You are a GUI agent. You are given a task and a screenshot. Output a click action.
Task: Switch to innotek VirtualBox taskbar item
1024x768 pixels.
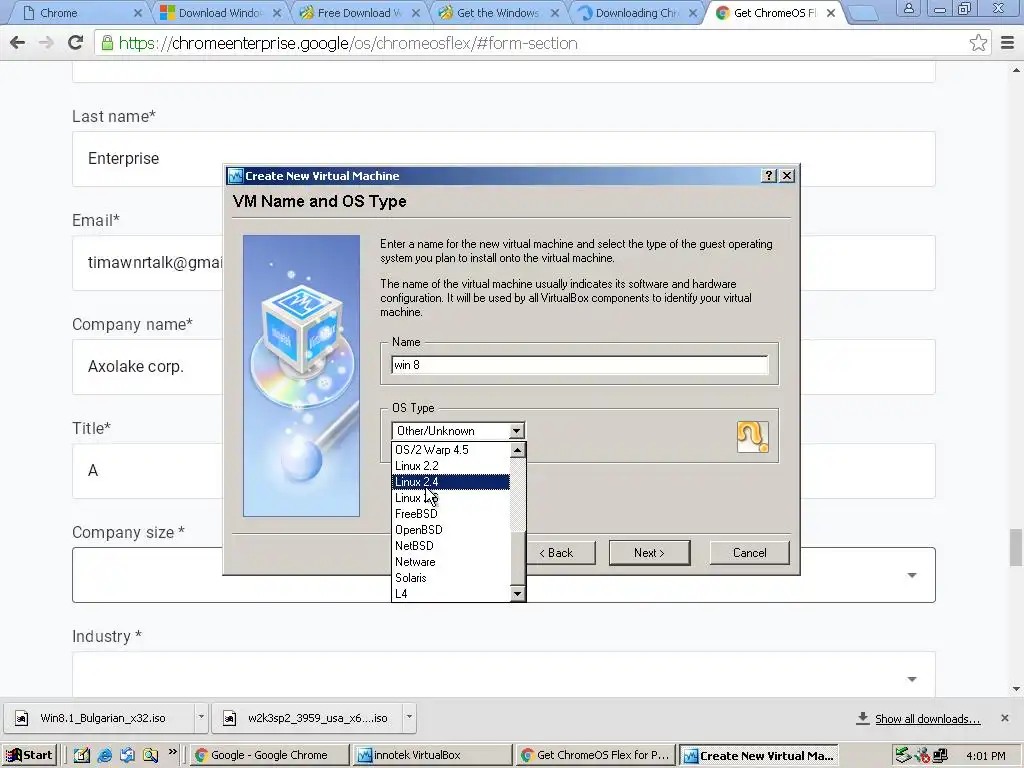pyautogui.click(x=431, y=755)
